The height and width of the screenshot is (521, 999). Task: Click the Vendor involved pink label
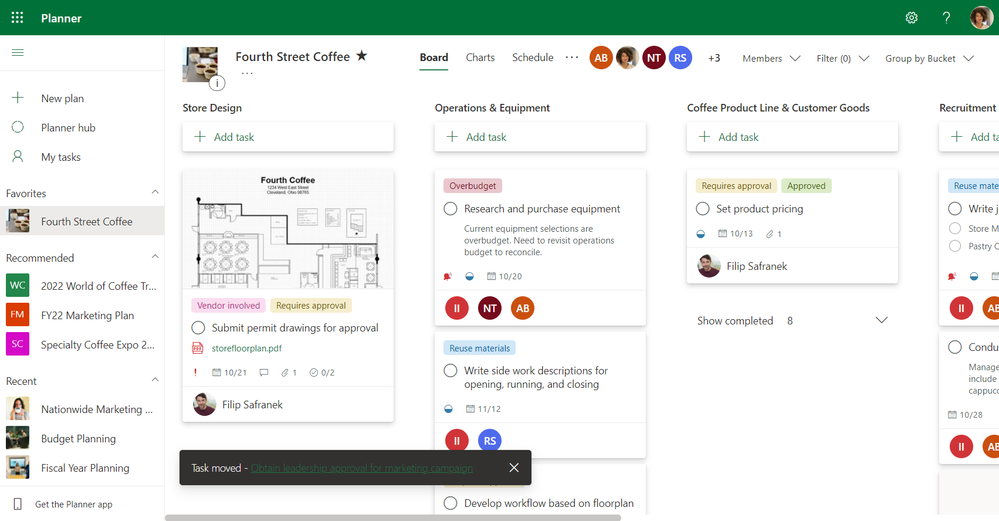pyautogui.click(x=228, y=306)
